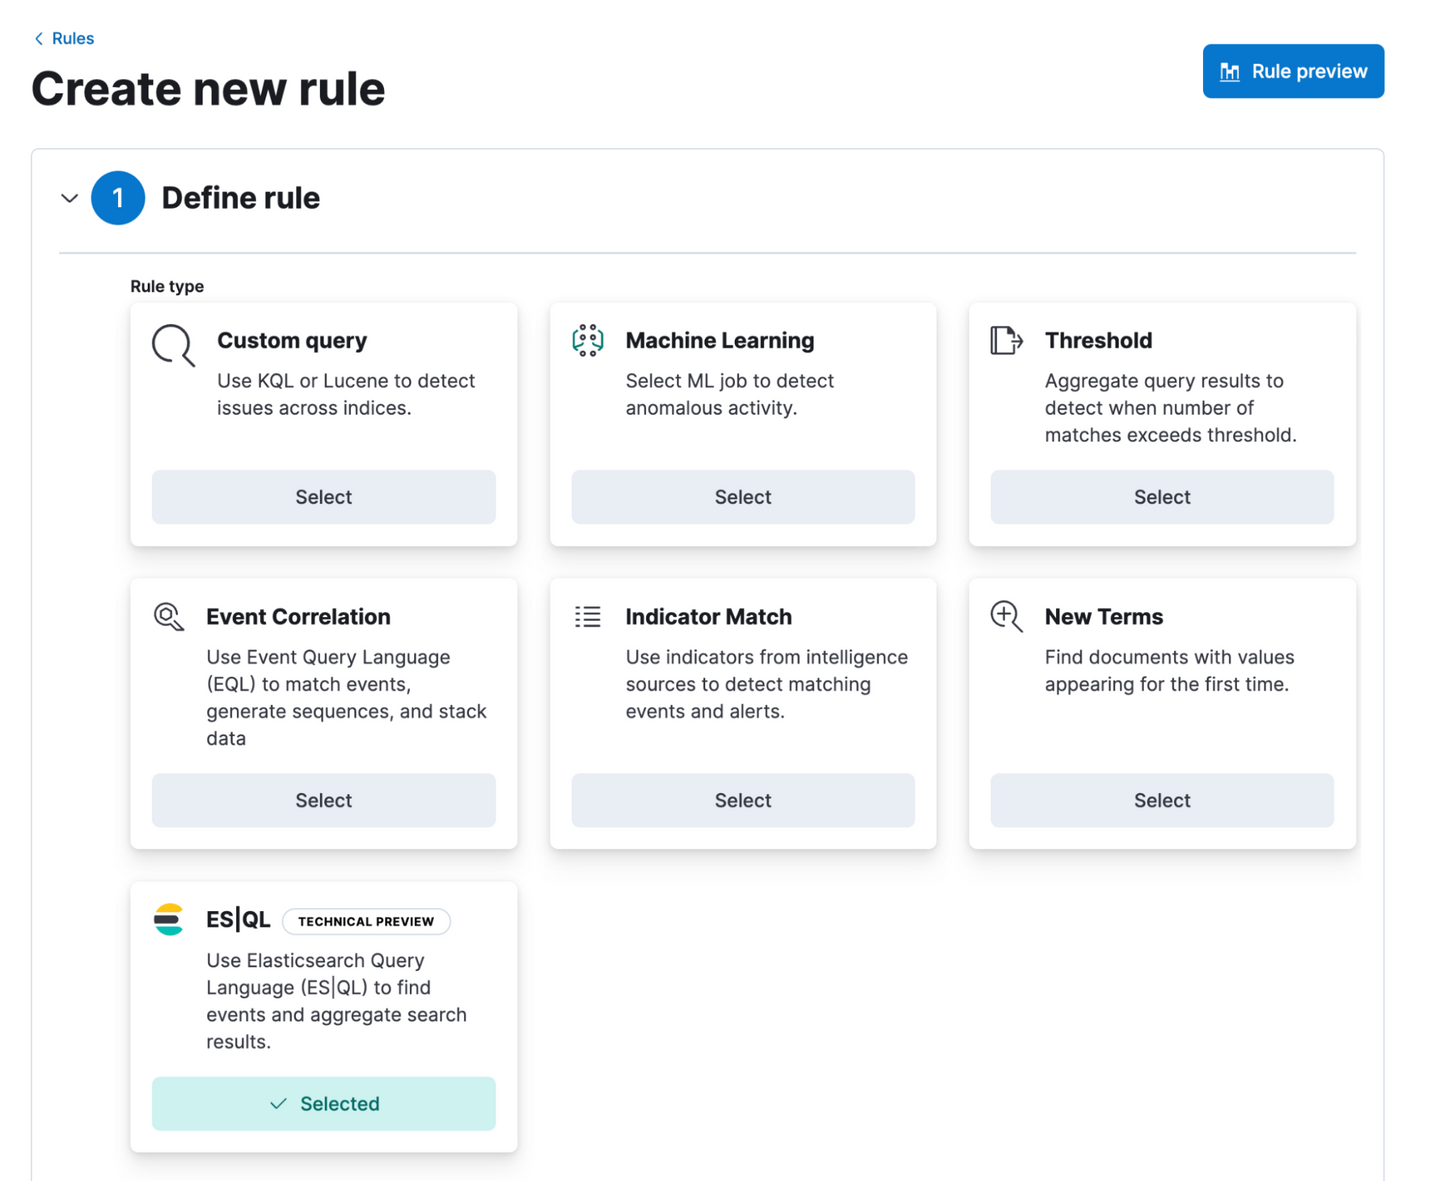Select the New Terms rule type
Viewport: 1440px width, 1181px height.
coord(1161,800)
